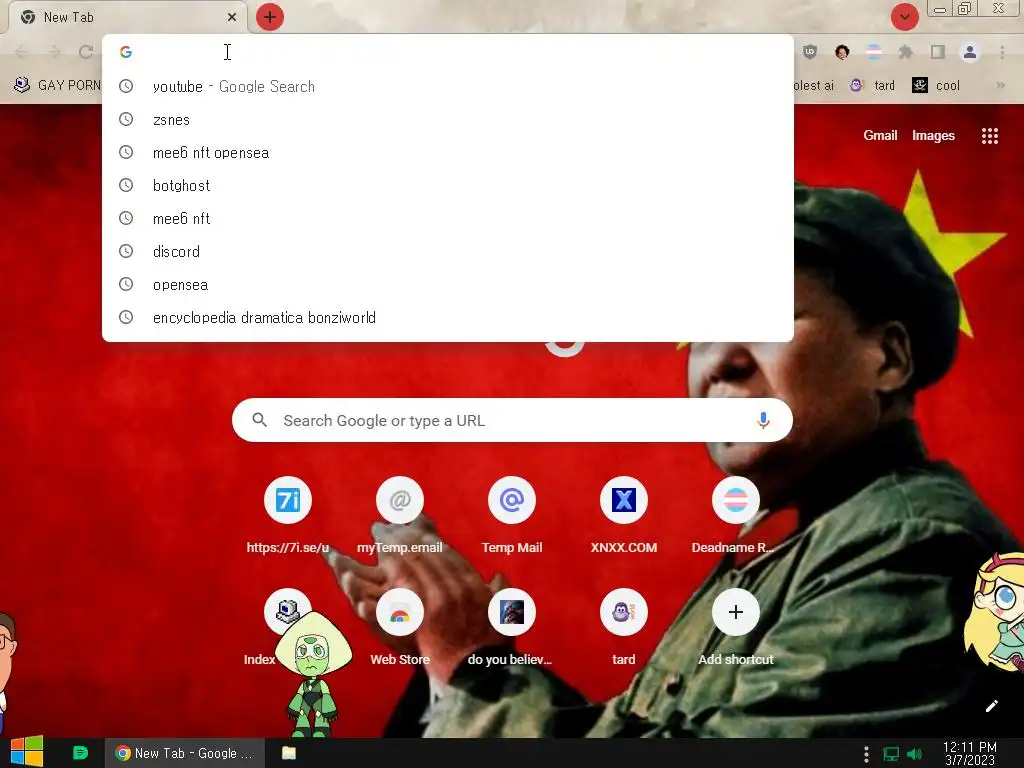This screenshot has width=1024, height=768.
Task: Select the botghost history suggestion
Action: pyautogui.click(x=448, y=185)
